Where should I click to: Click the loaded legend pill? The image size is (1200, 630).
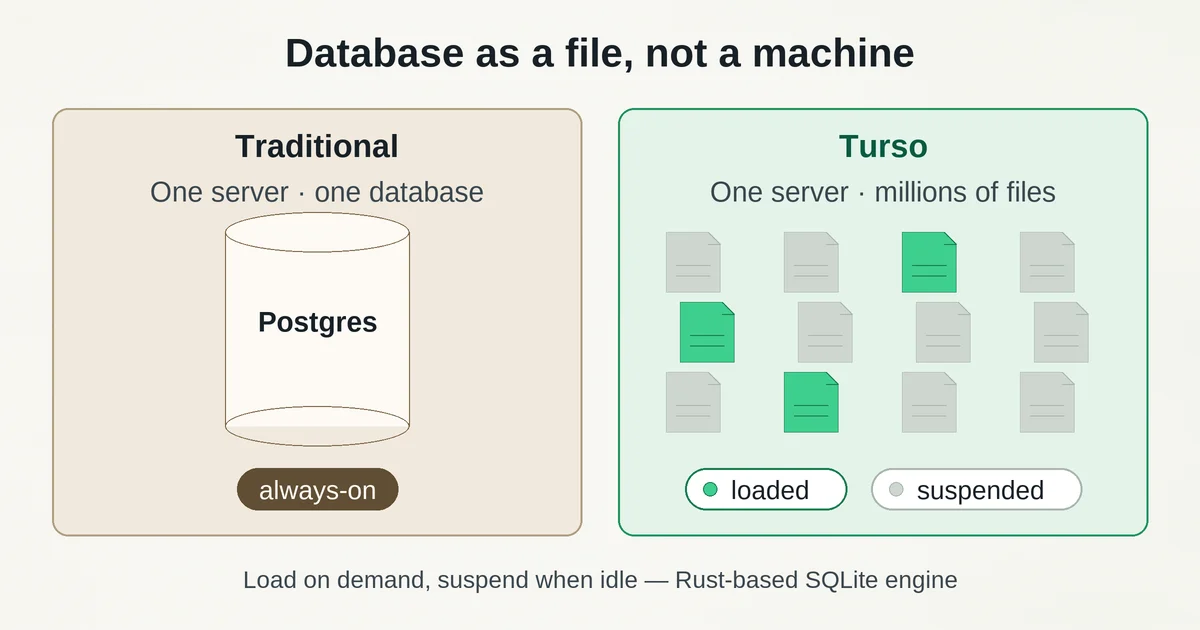point(766,490)
